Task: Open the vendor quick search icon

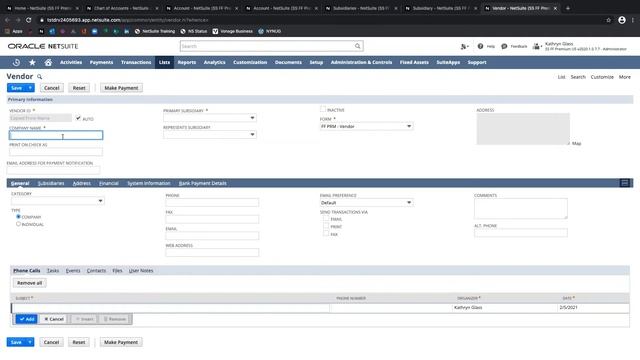Action: click(40, 77)
